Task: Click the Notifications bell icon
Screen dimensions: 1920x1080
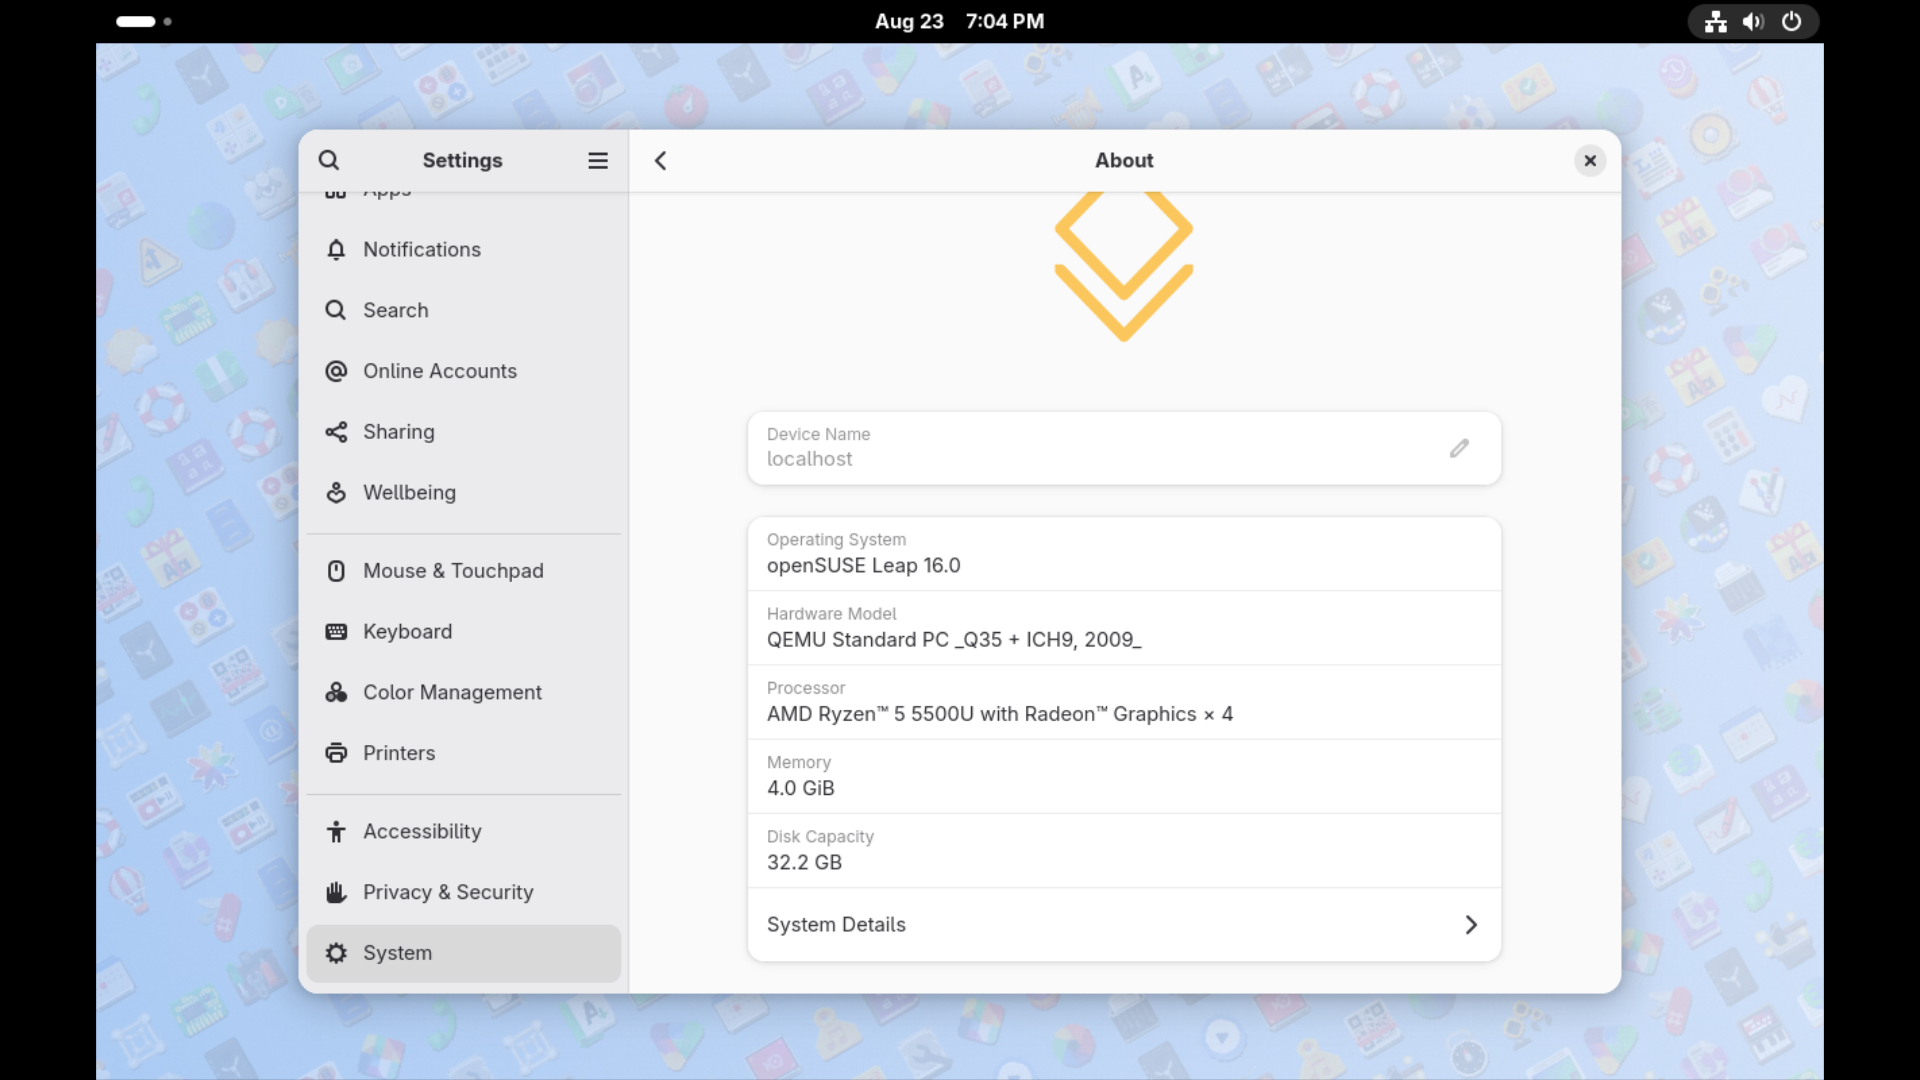Action: pos(336,250)
